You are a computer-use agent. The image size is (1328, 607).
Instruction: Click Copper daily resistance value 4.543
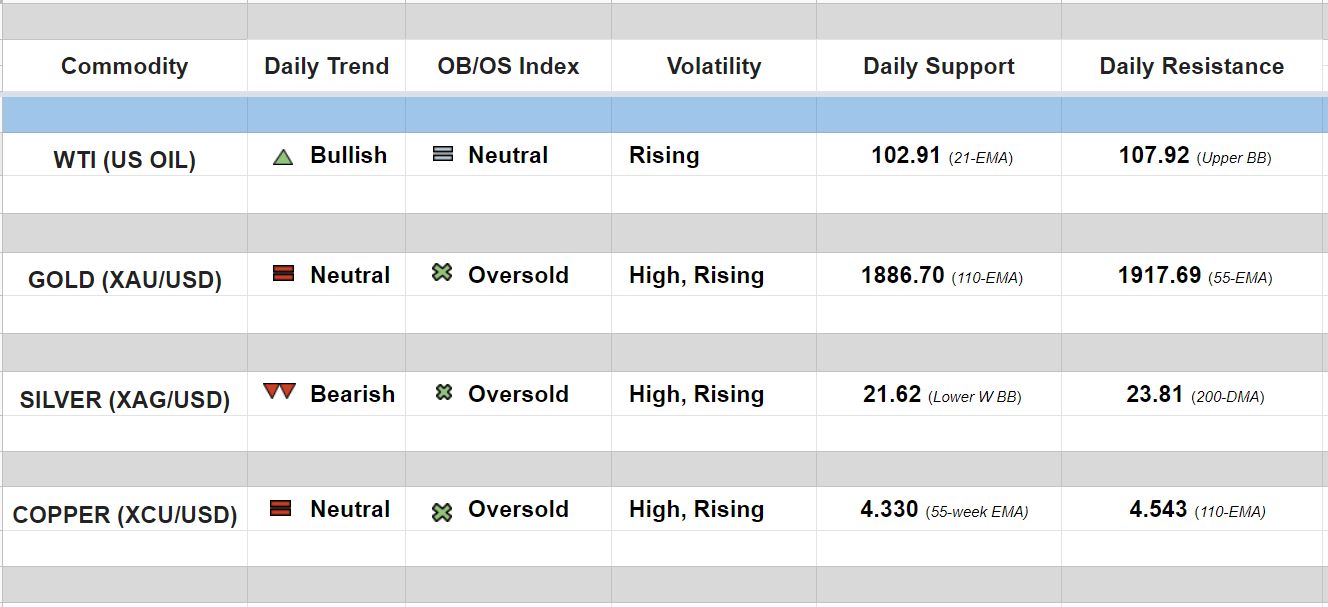(x=1159, y=510)
